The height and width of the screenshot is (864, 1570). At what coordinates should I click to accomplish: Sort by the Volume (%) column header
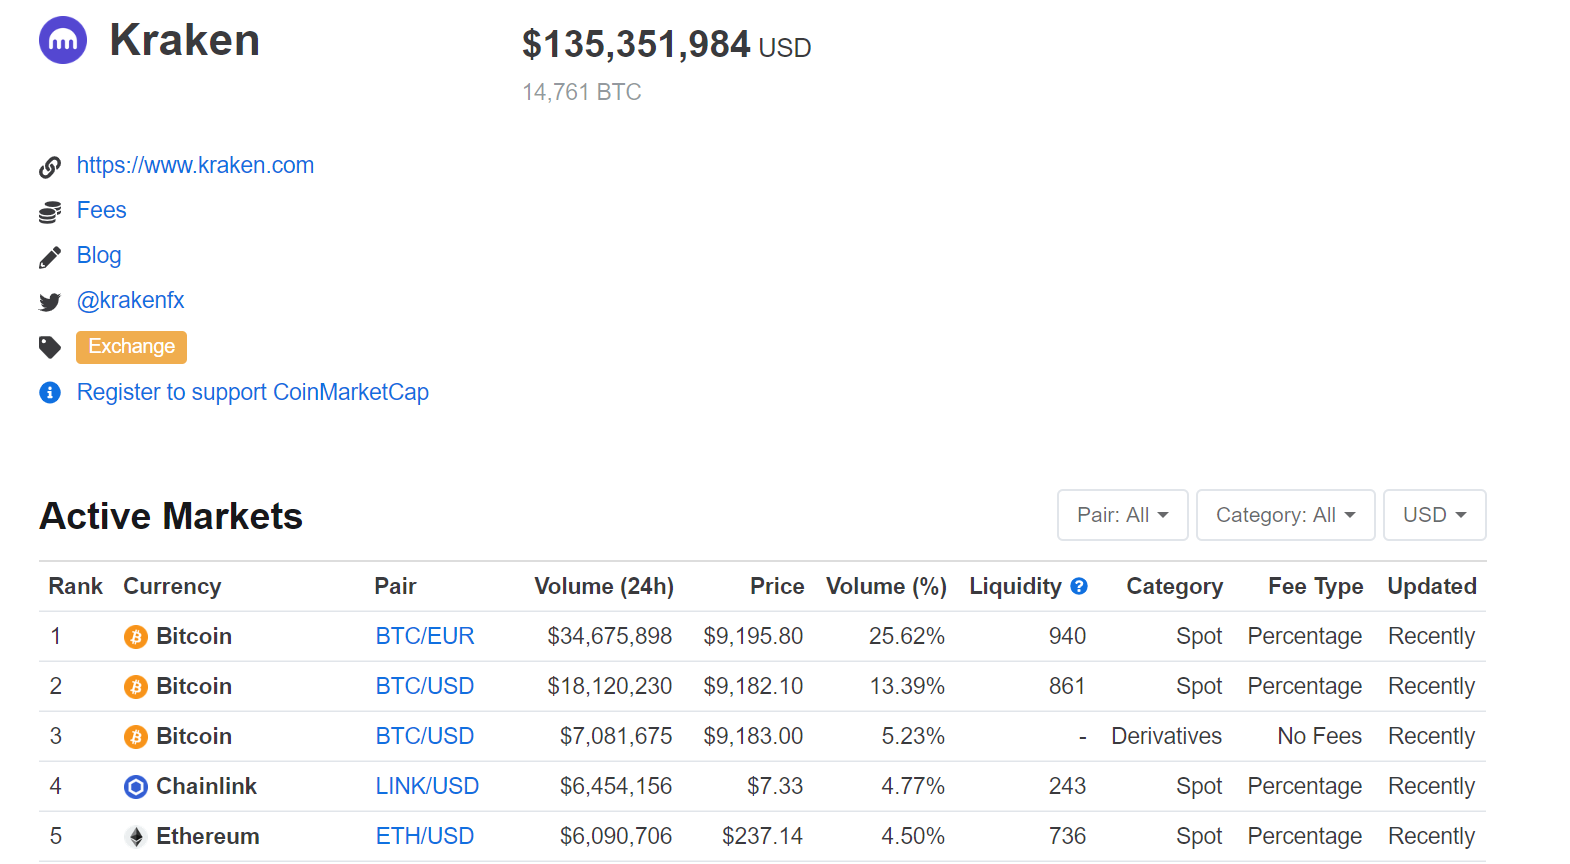[886, 586]
